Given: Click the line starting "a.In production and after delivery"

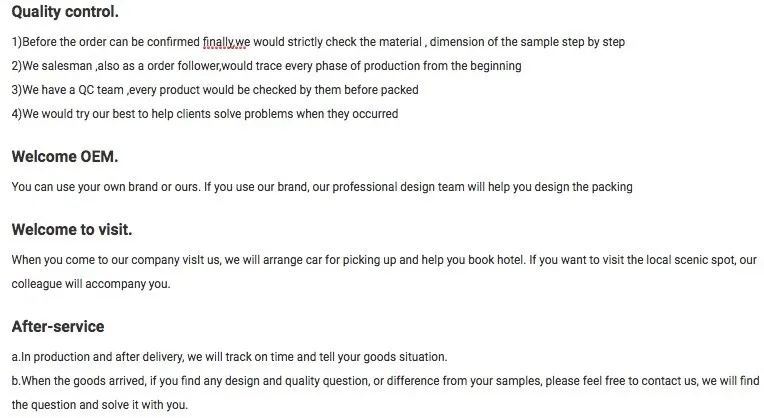Looking at the screenshot, I should tap(229, 357).
